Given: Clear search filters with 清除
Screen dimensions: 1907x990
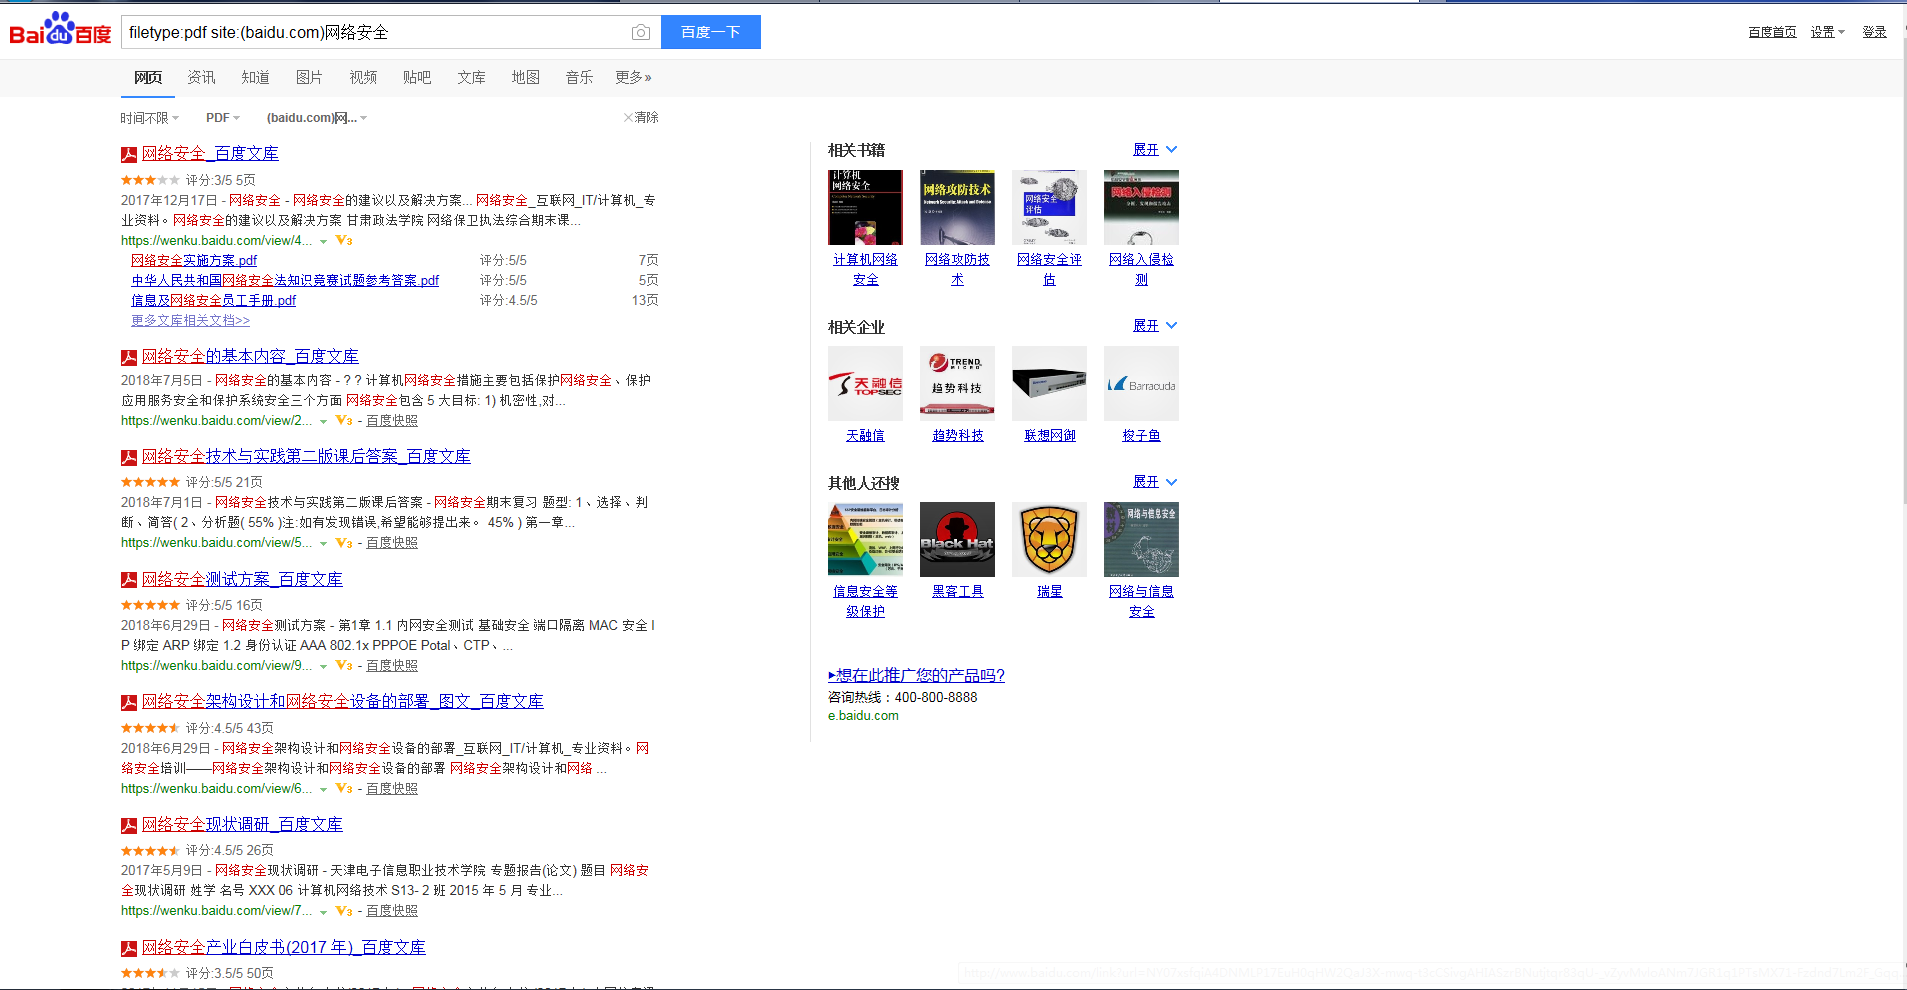Looking at the screenshot, I should pyautogui.click(x=641, y=117).
